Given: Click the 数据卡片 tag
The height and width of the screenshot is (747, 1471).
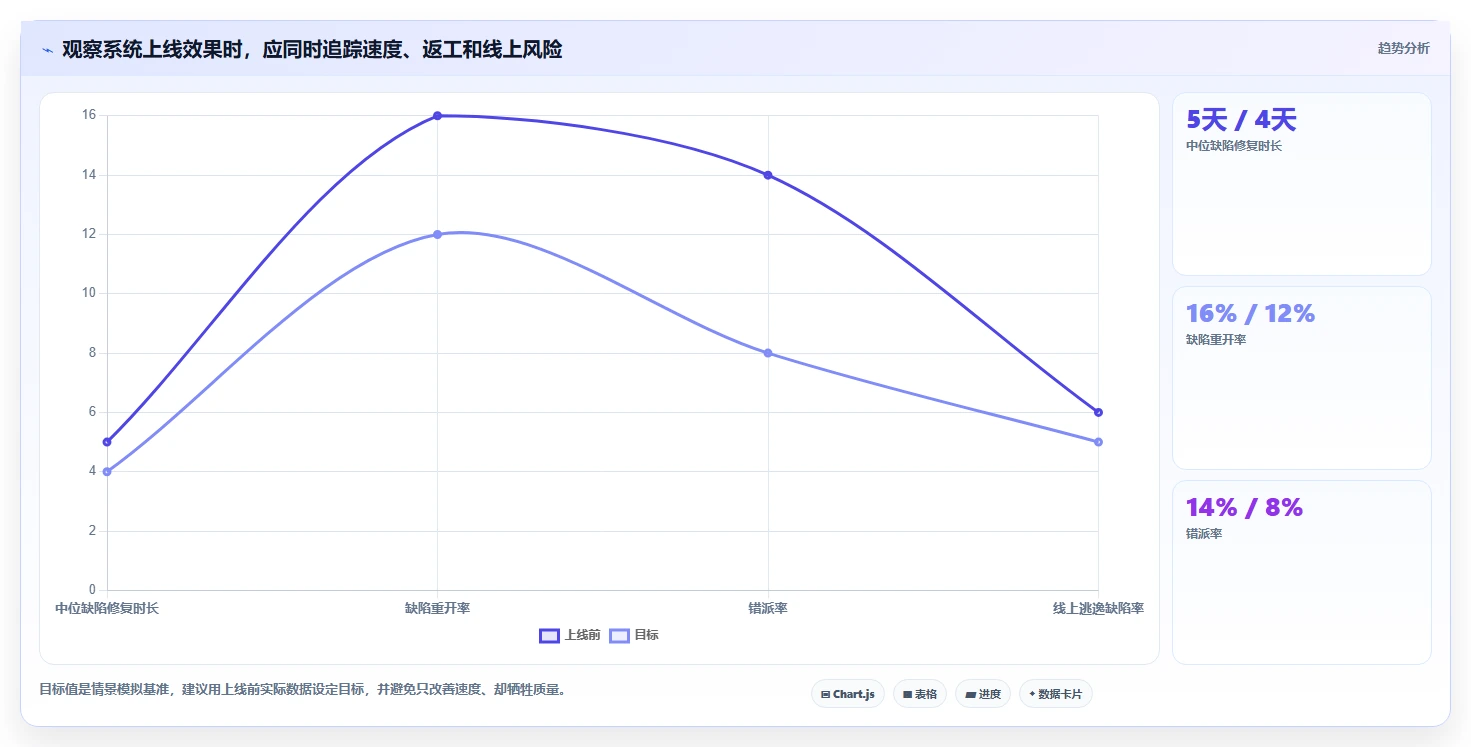Looking at the screenshot, I should coord(1056,694).
